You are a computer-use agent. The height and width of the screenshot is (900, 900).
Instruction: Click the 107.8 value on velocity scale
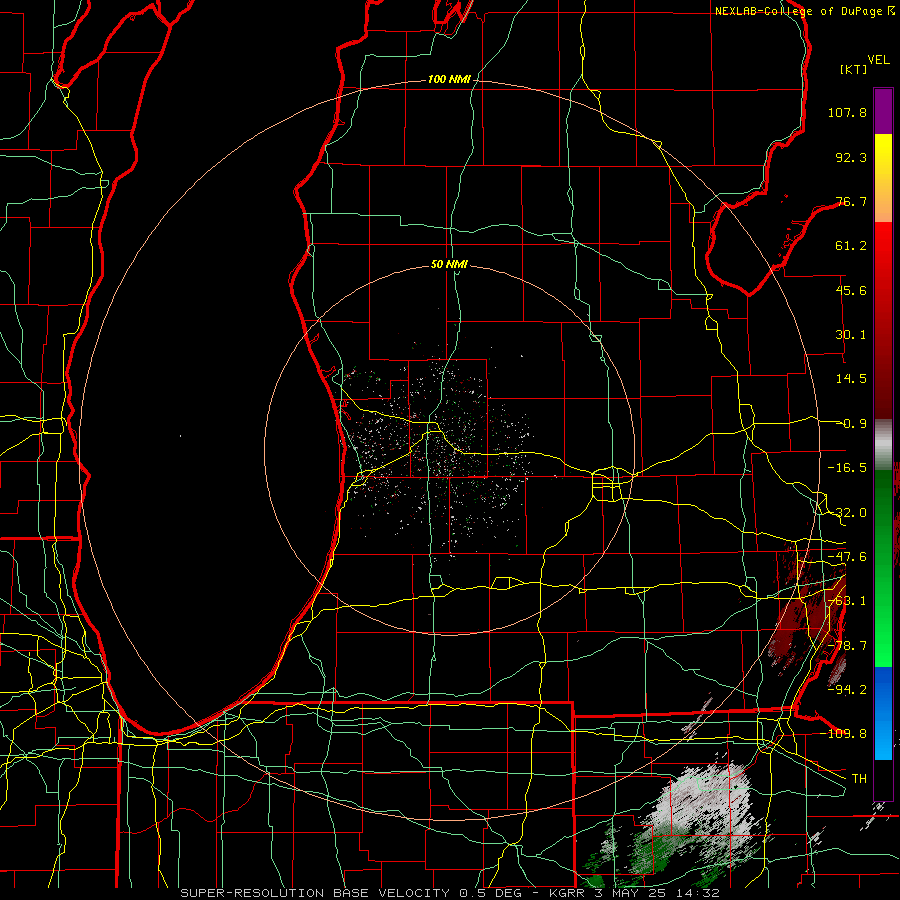(x=847, y=112)
